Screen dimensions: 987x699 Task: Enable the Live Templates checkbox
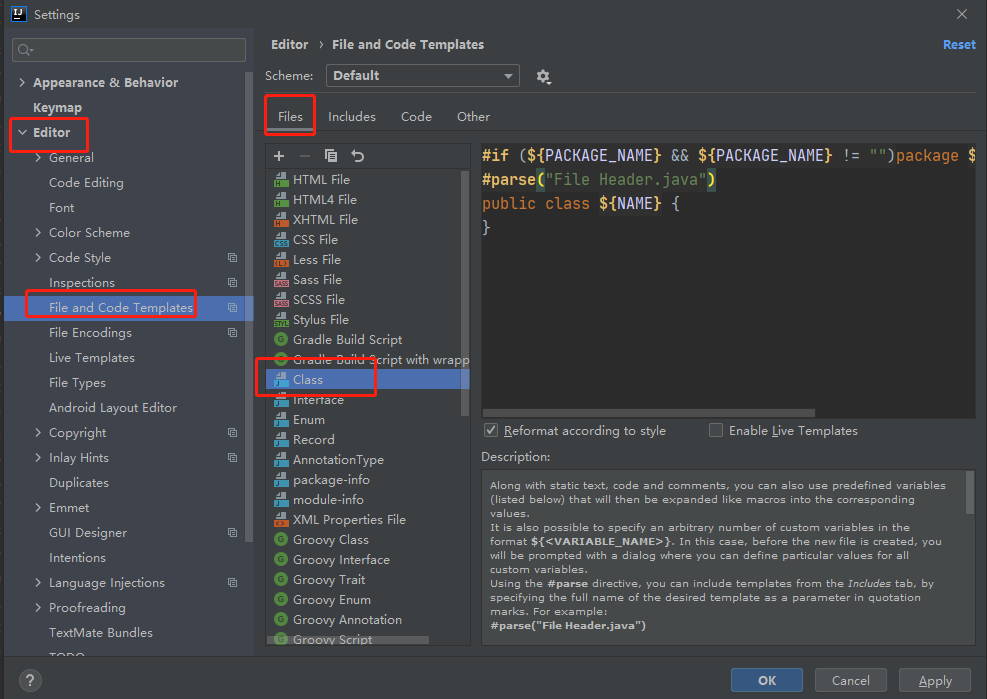pos(716,430)
